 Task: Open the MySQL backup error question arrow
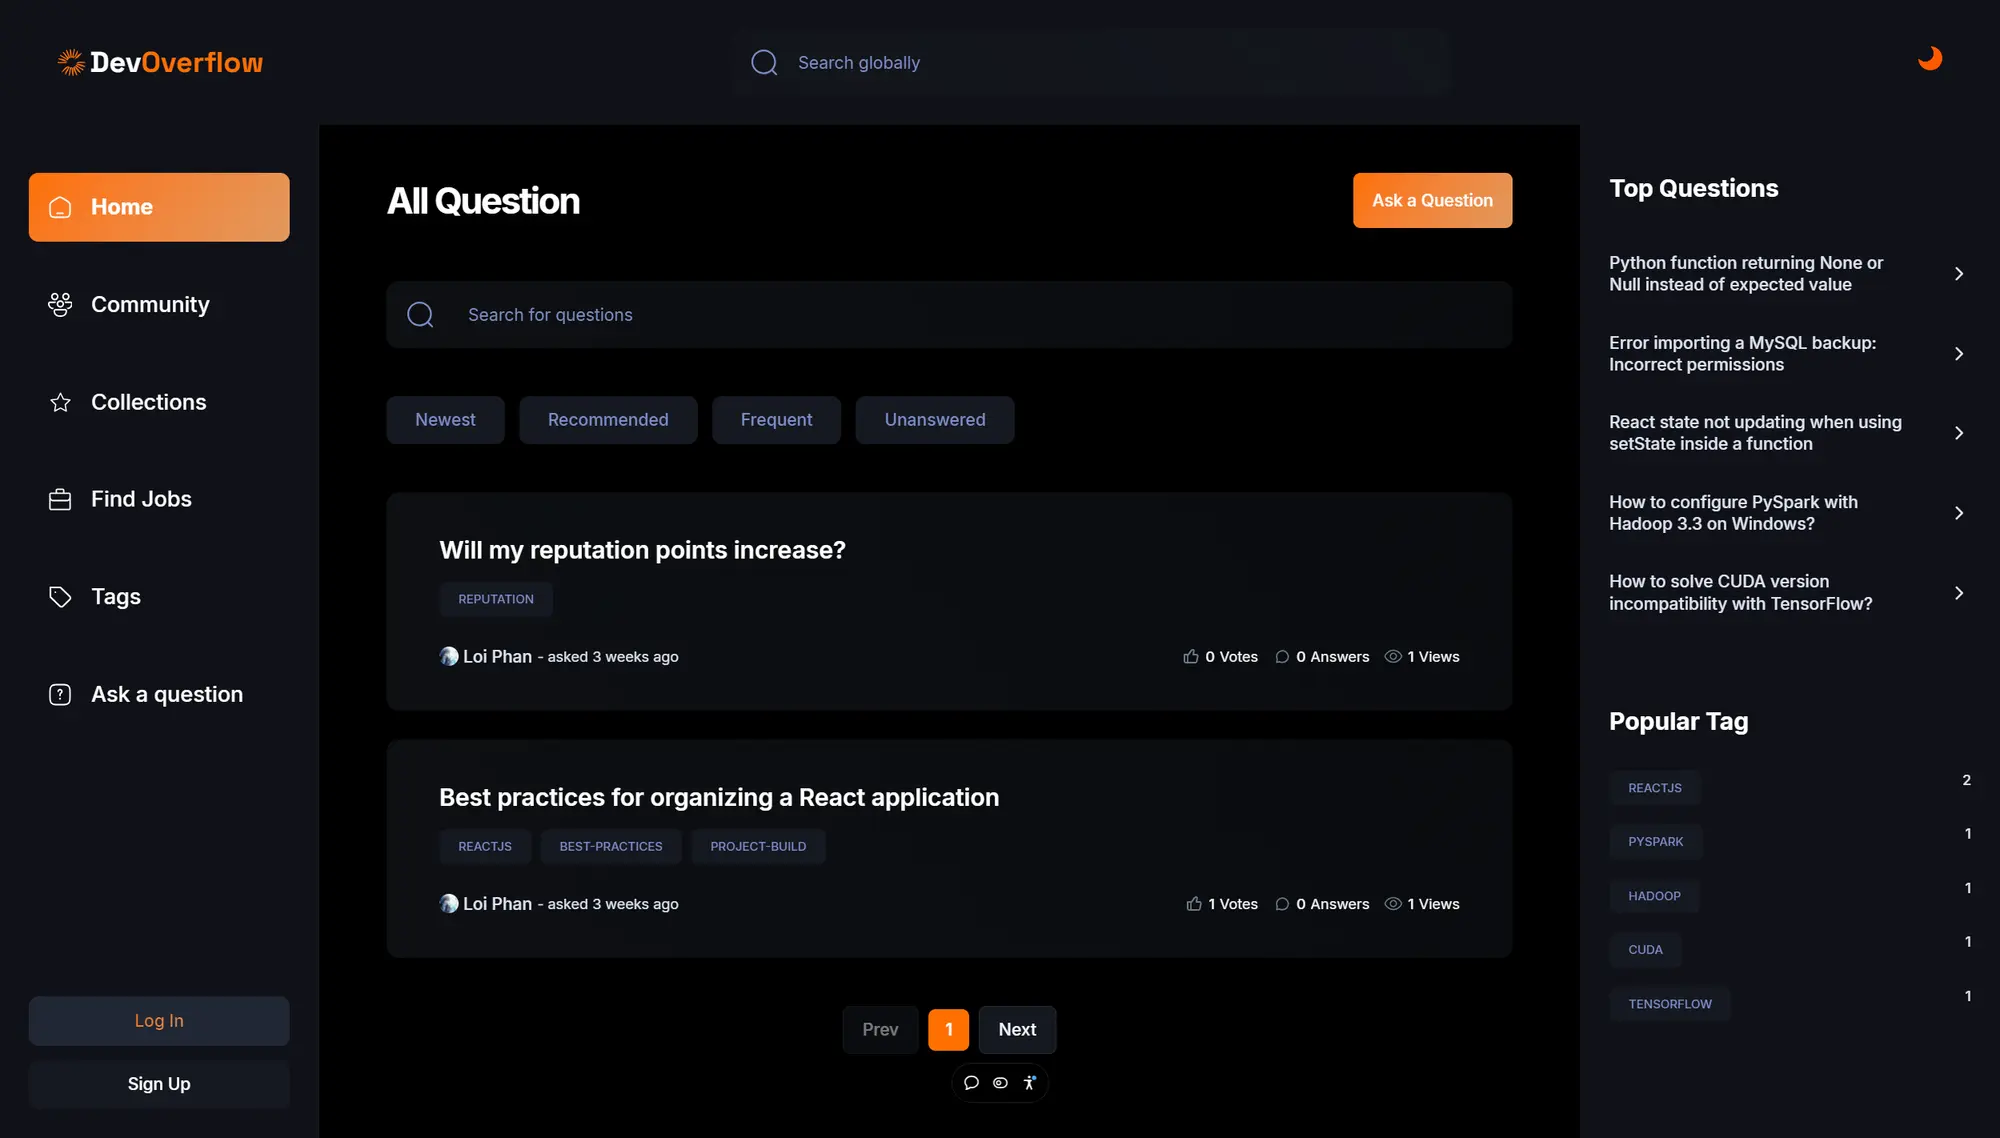click(1958, 354)
